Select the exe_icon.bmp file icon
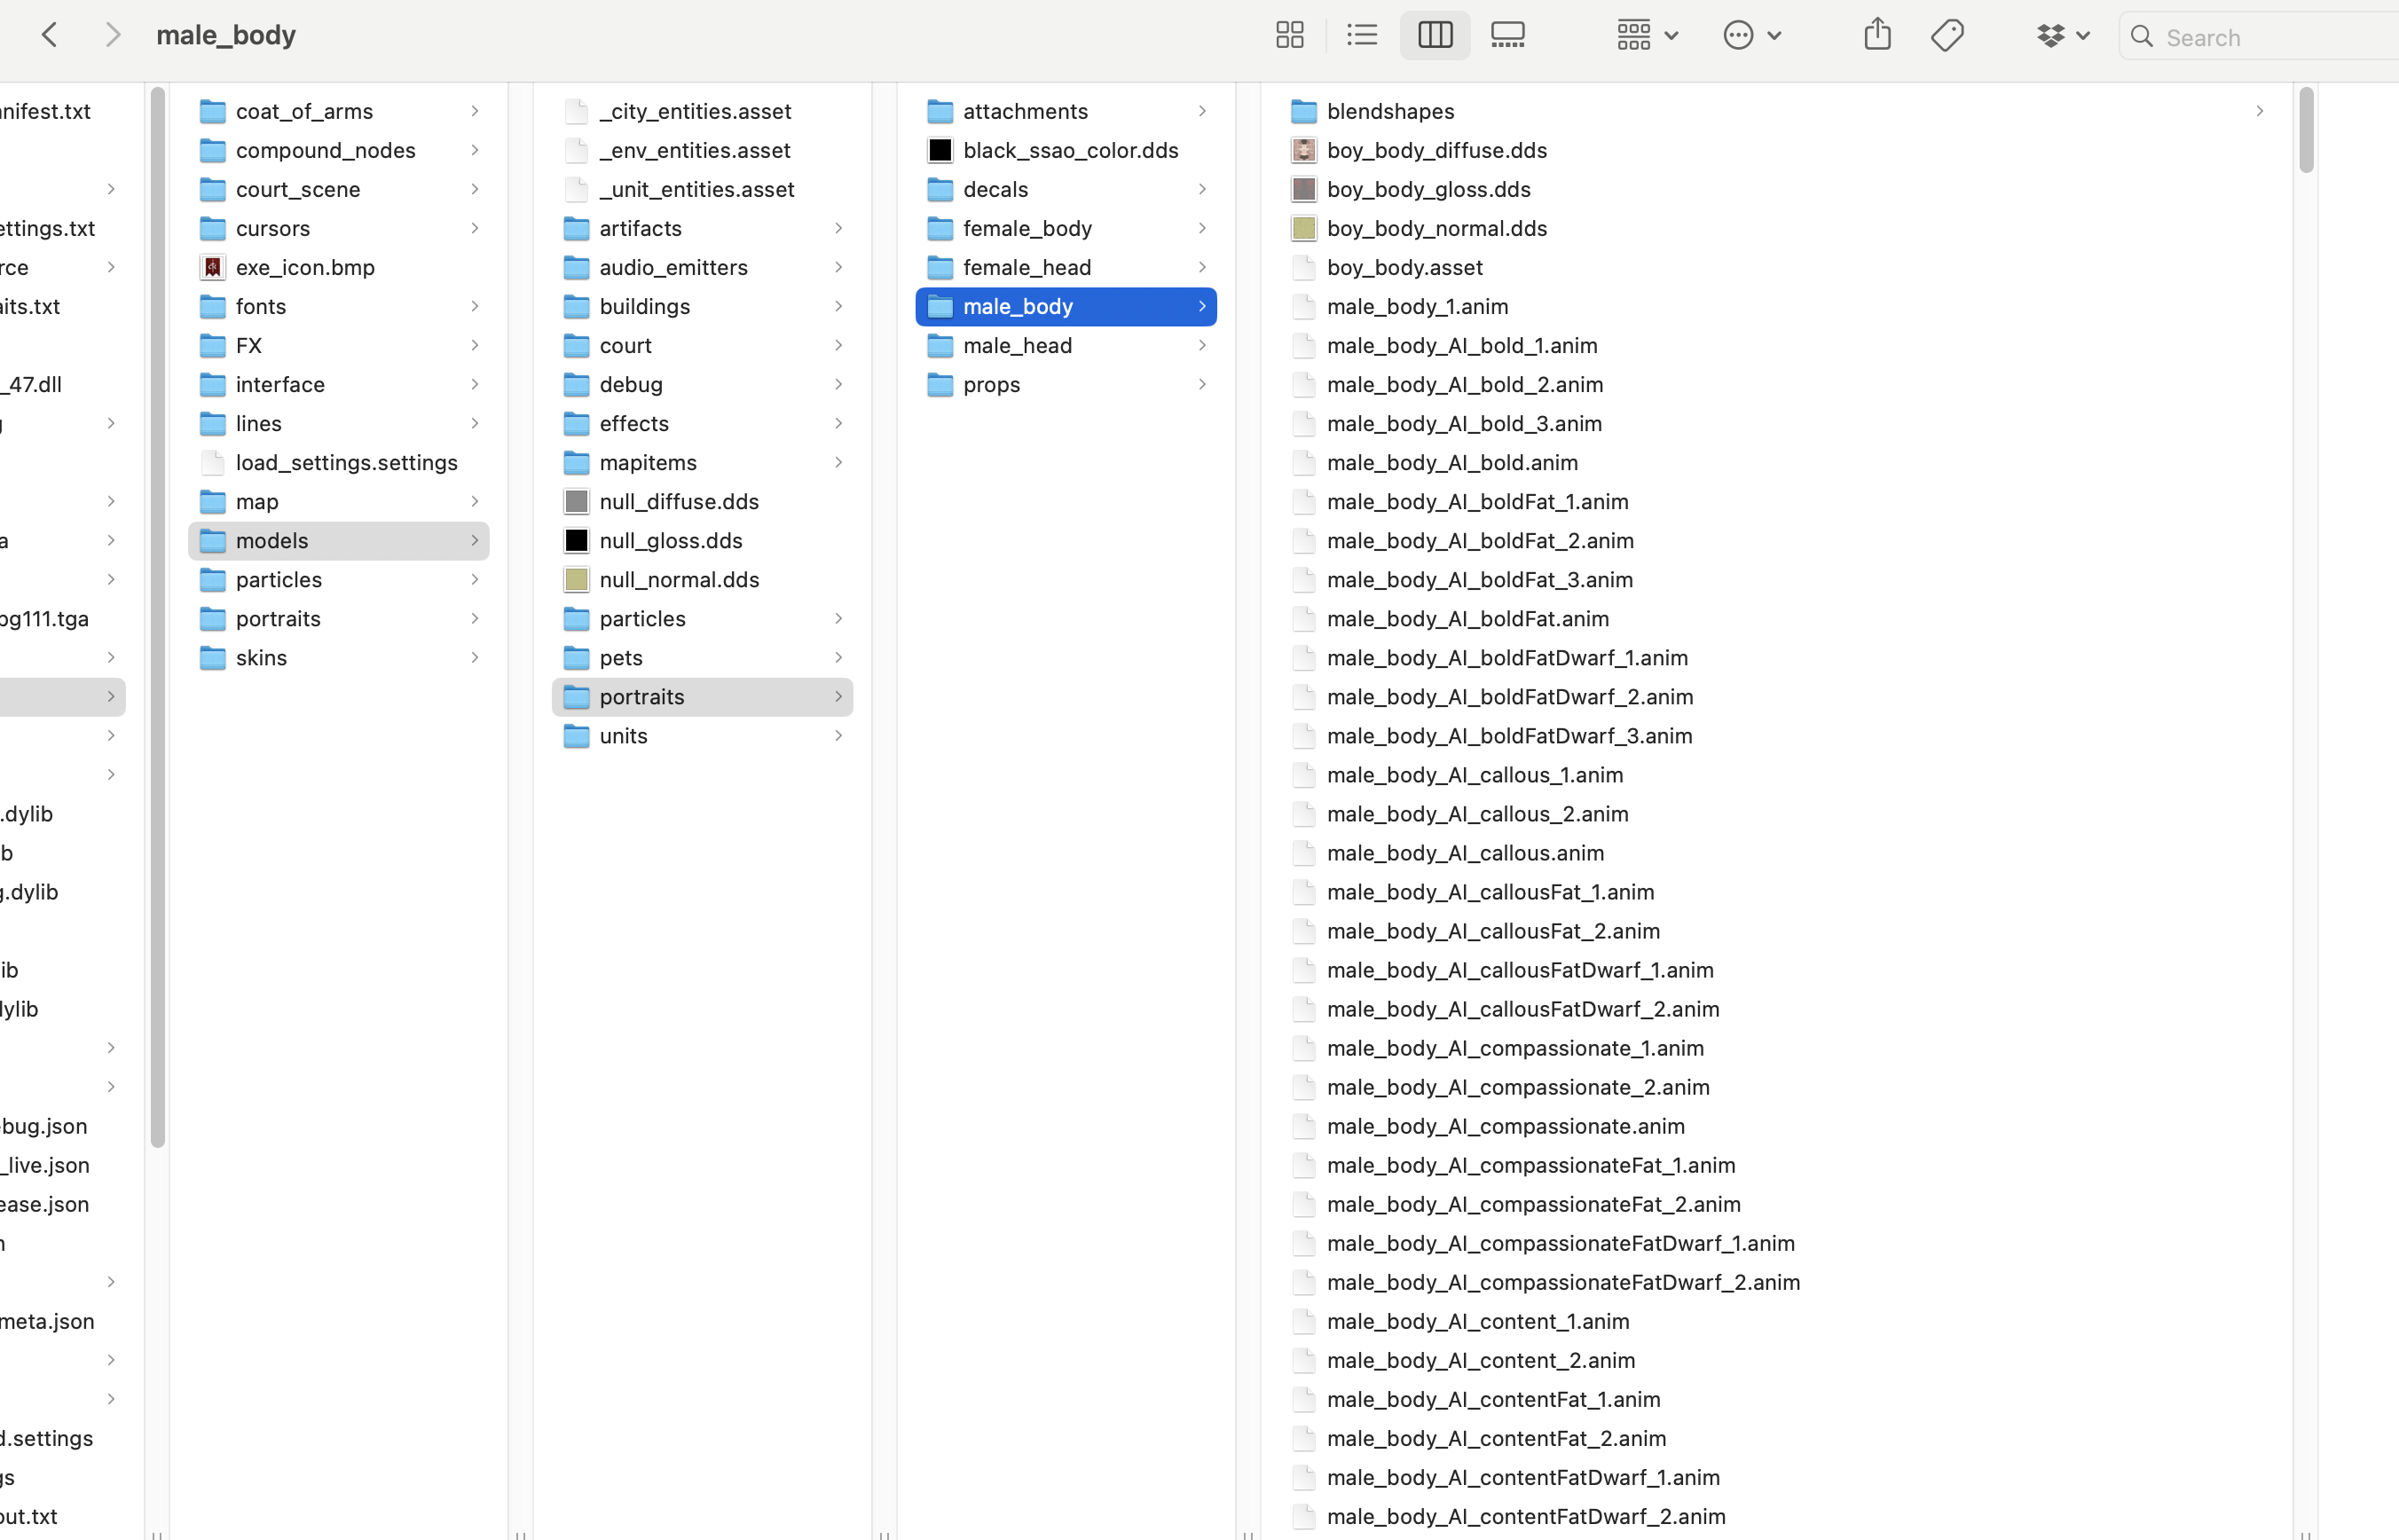The width and height of the screenshot is (2399, 1540). pos(212,267)
